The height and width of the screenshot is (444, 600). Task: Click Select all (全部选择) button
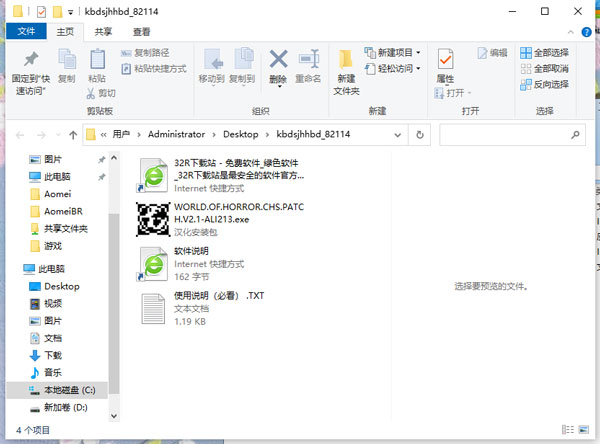543,52
